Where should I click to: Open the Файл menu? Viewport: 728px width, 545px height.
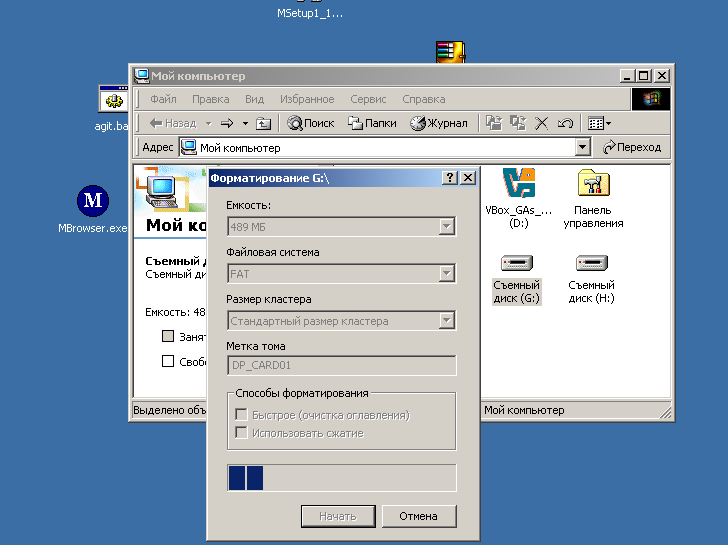click(163, 99)
